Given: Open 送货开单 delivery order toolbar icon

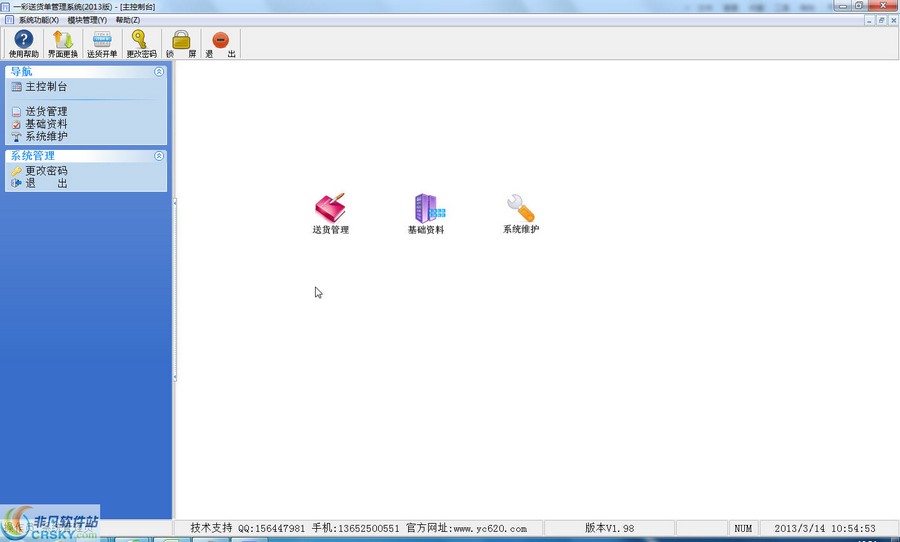Looking at the screenshot, I should click(102, 42).
